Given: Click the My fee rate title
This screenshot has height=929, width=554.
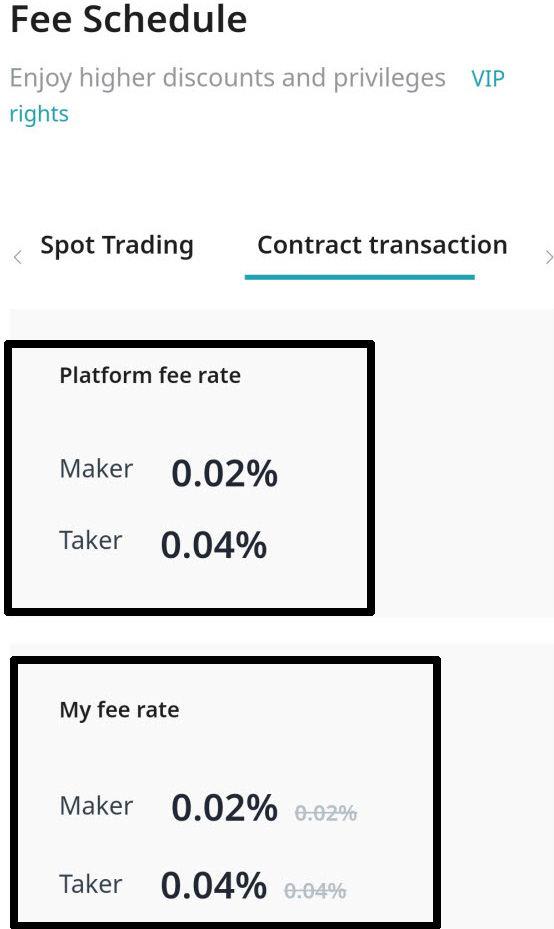Looking at the screenshot, I should (x=119, y=710).
